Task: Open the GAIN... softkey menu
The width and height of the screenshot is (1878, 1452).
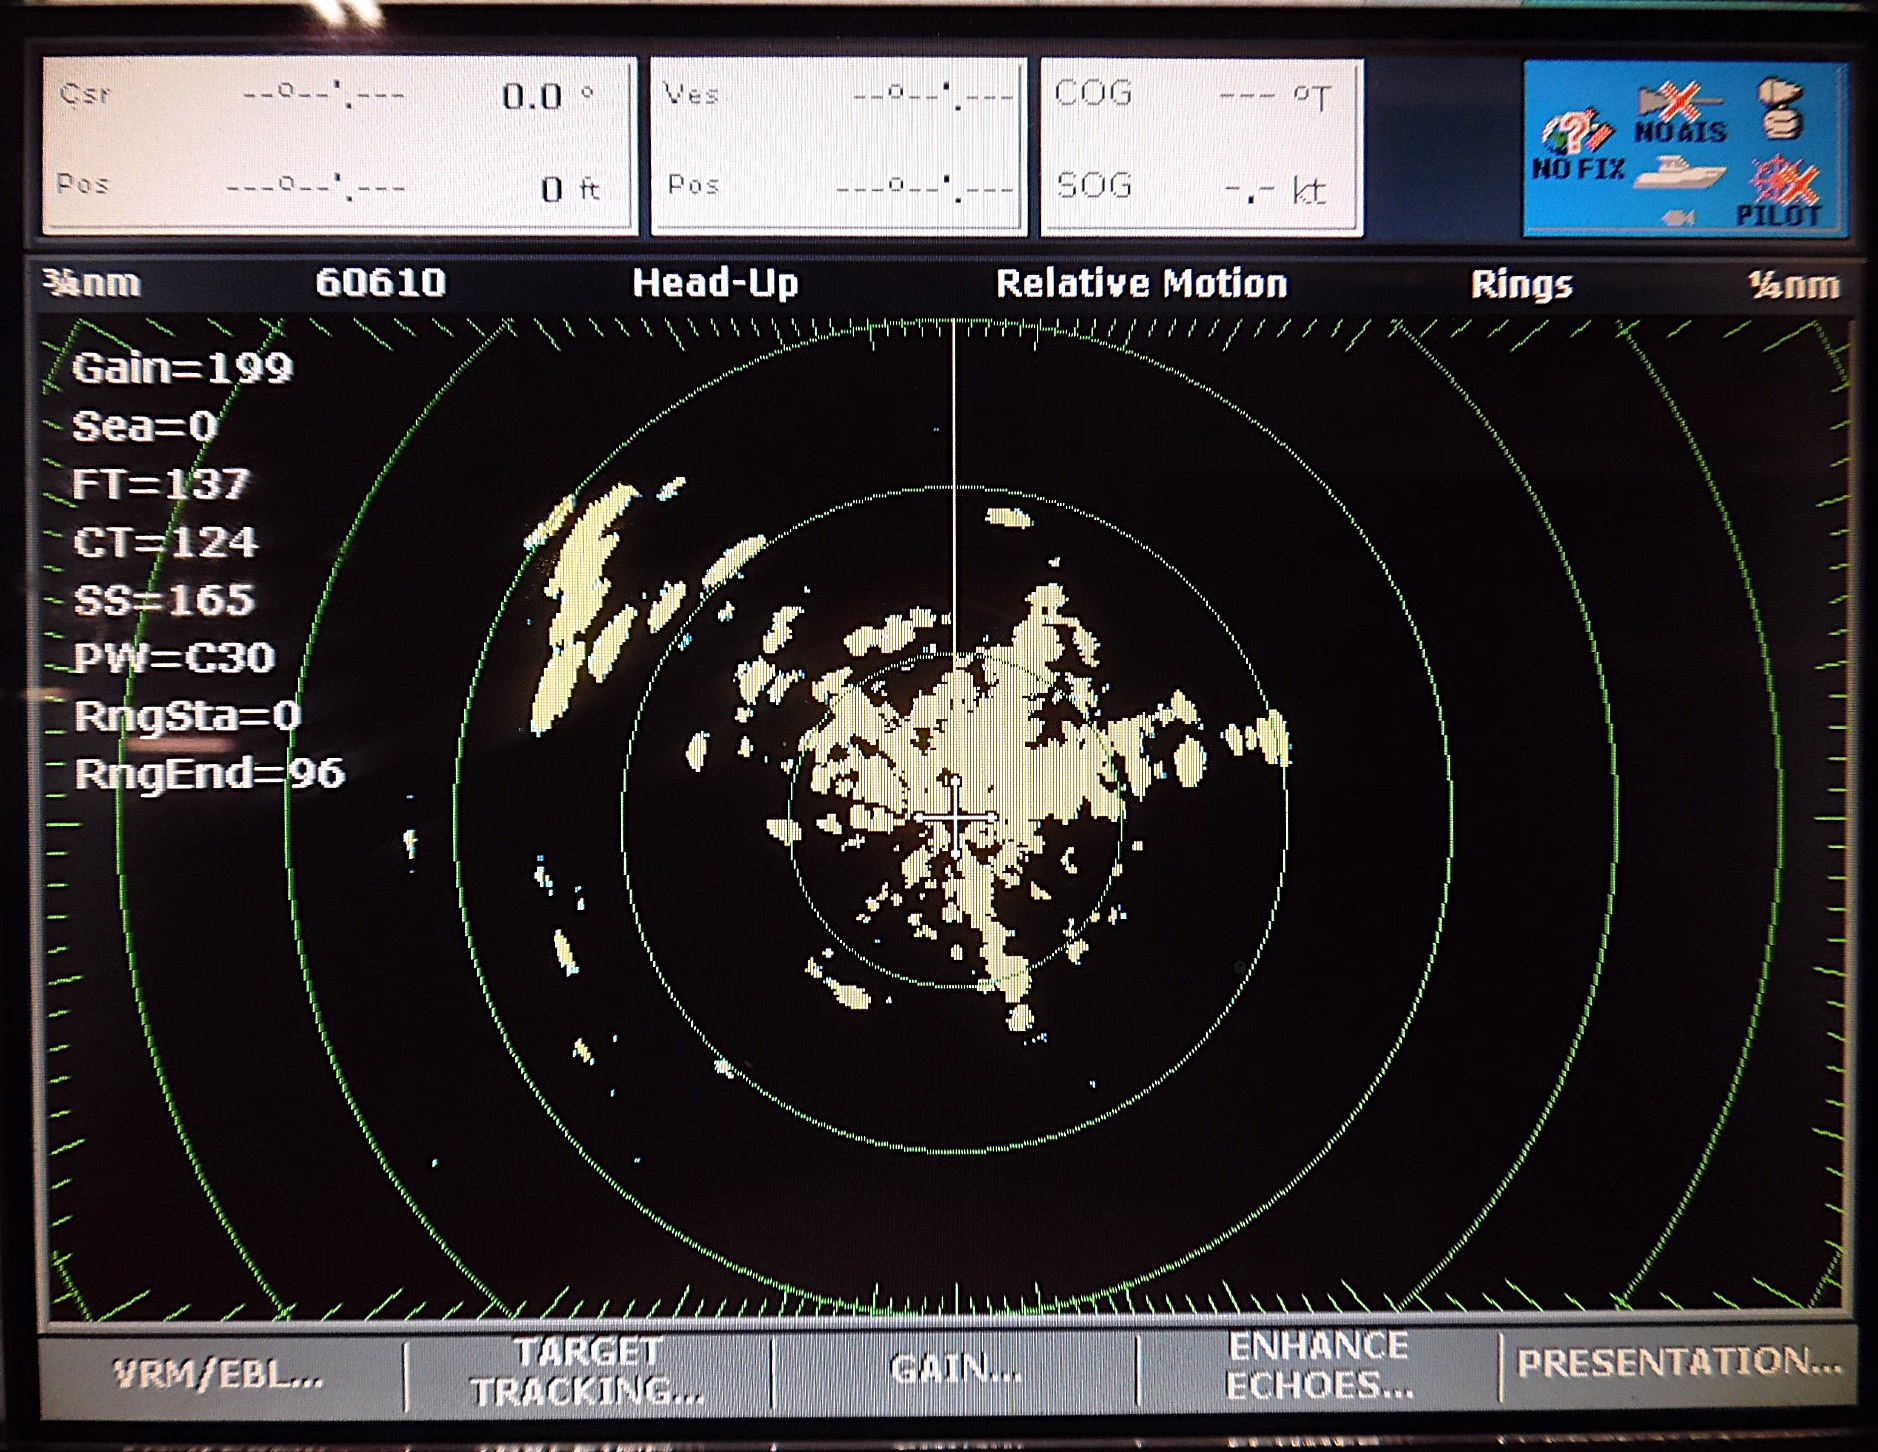Action: pyautogui.click(x=955, y=1368)
